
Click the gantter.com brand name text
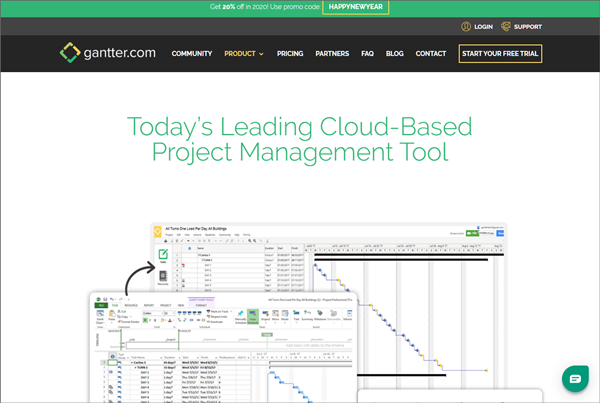(120, 53)
